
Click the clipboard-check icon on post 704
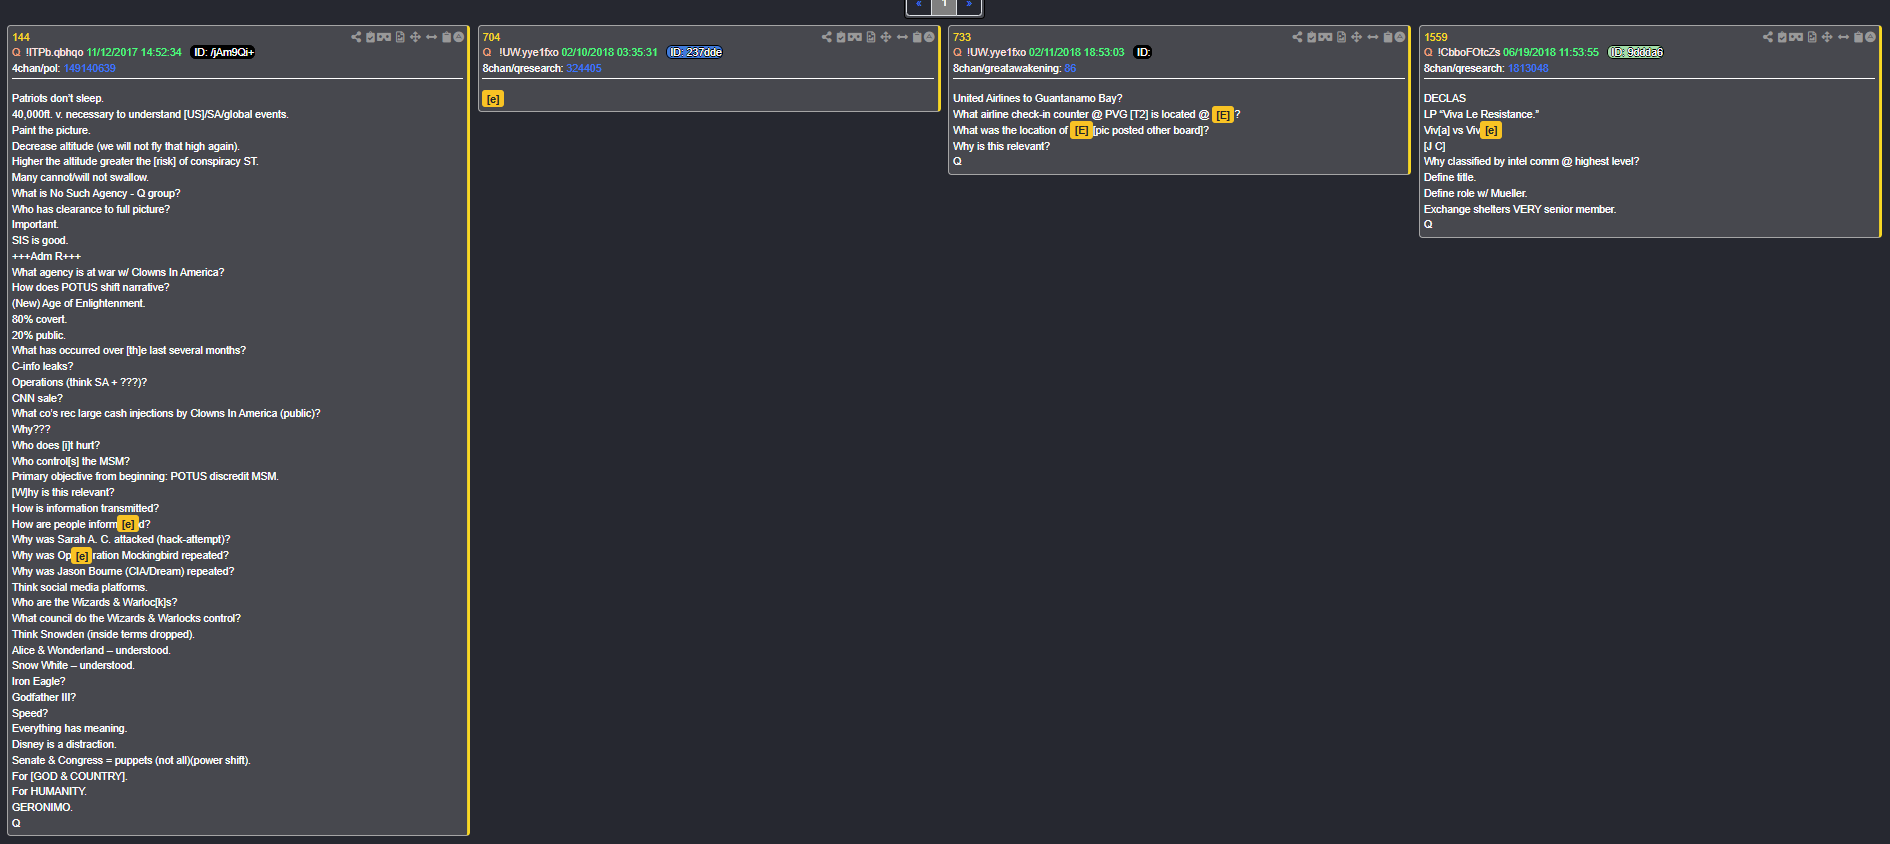click(841, 37)
